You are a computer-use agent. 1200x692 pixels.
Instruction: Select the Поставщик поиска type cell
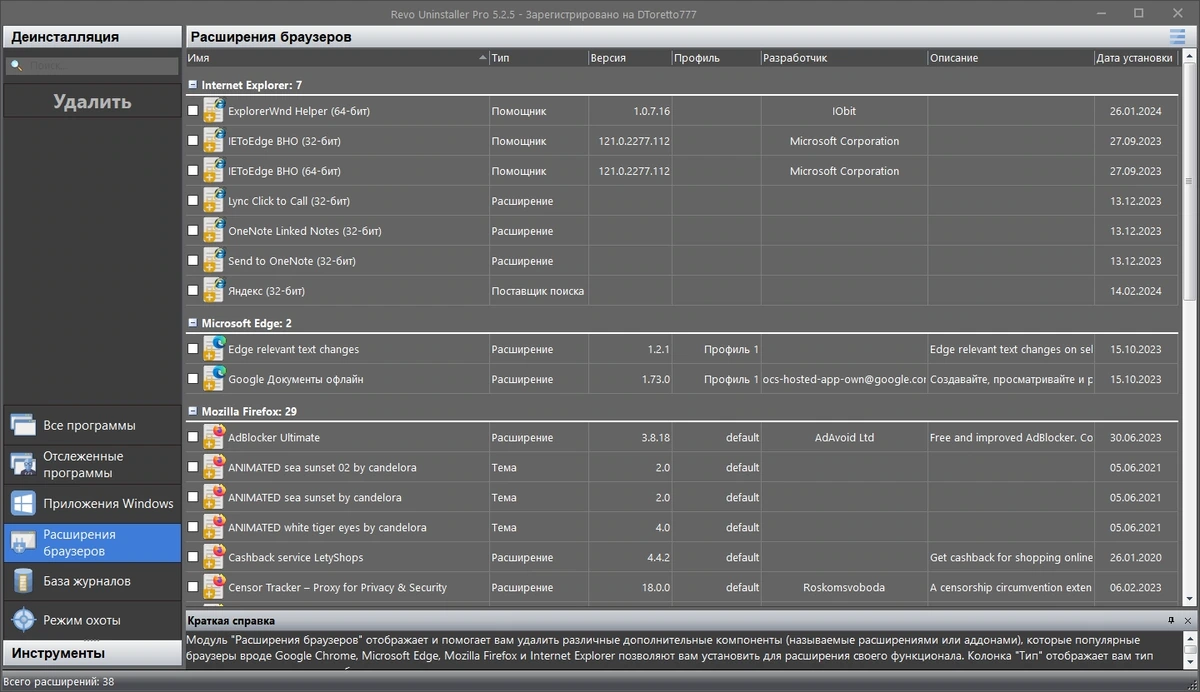(x=538, y=291)
